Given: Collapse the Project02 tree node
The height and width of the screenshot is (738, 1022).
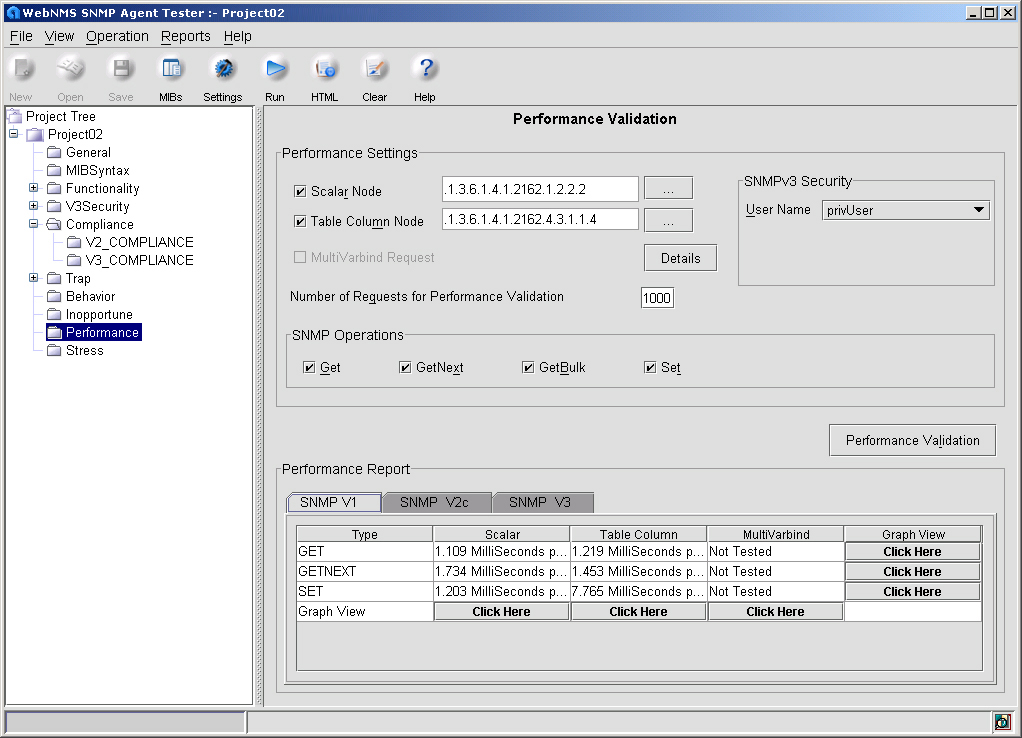Looking at the screenshot, I should point(14,134).
